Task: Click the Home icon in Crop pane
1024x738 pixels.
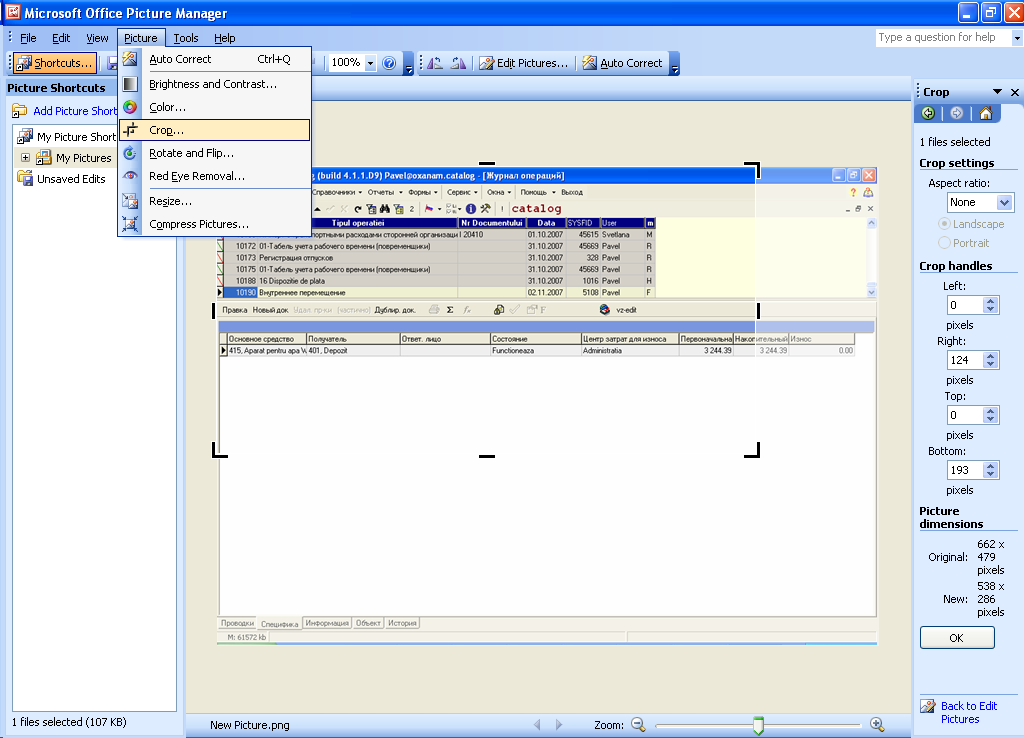Action: (985, 113)
